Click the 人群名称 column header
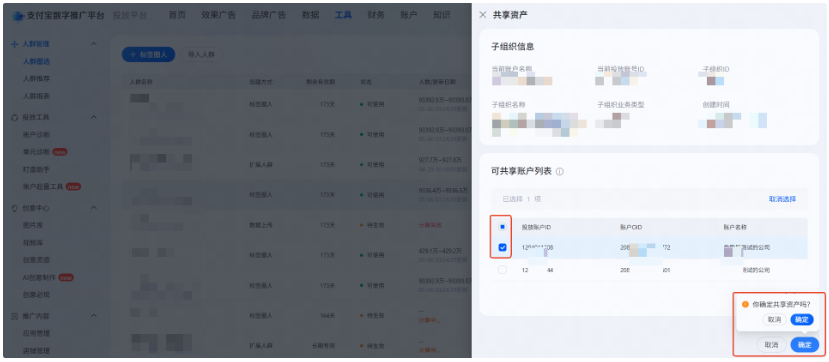This screenshot has height=362, width=829. [x=141, y=82]
